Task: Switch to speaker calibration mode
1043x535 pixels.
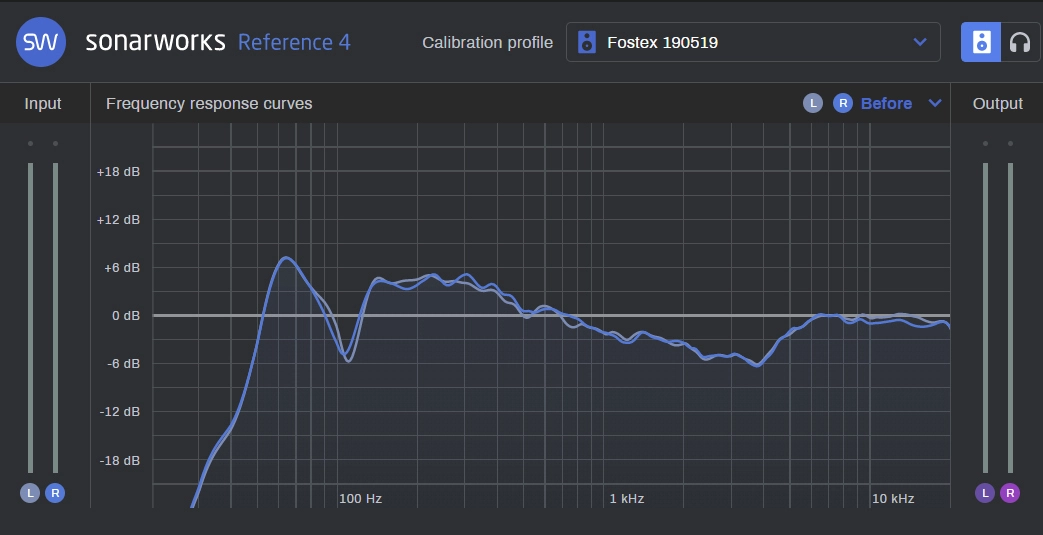Action: [981, 42]
